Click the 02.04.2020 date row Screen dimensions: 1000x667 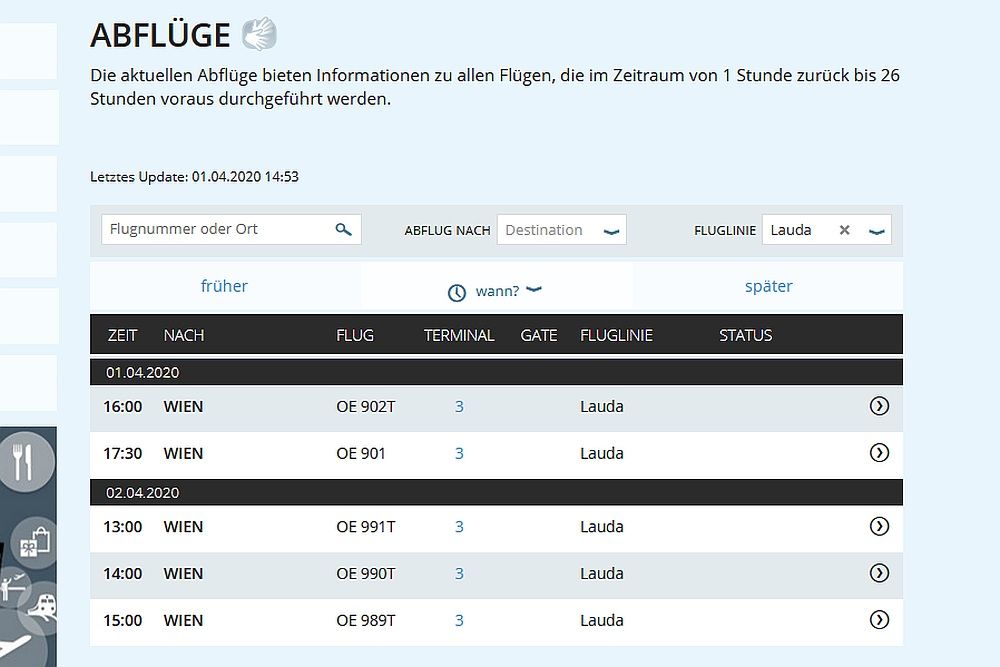[x=496, y=492]
